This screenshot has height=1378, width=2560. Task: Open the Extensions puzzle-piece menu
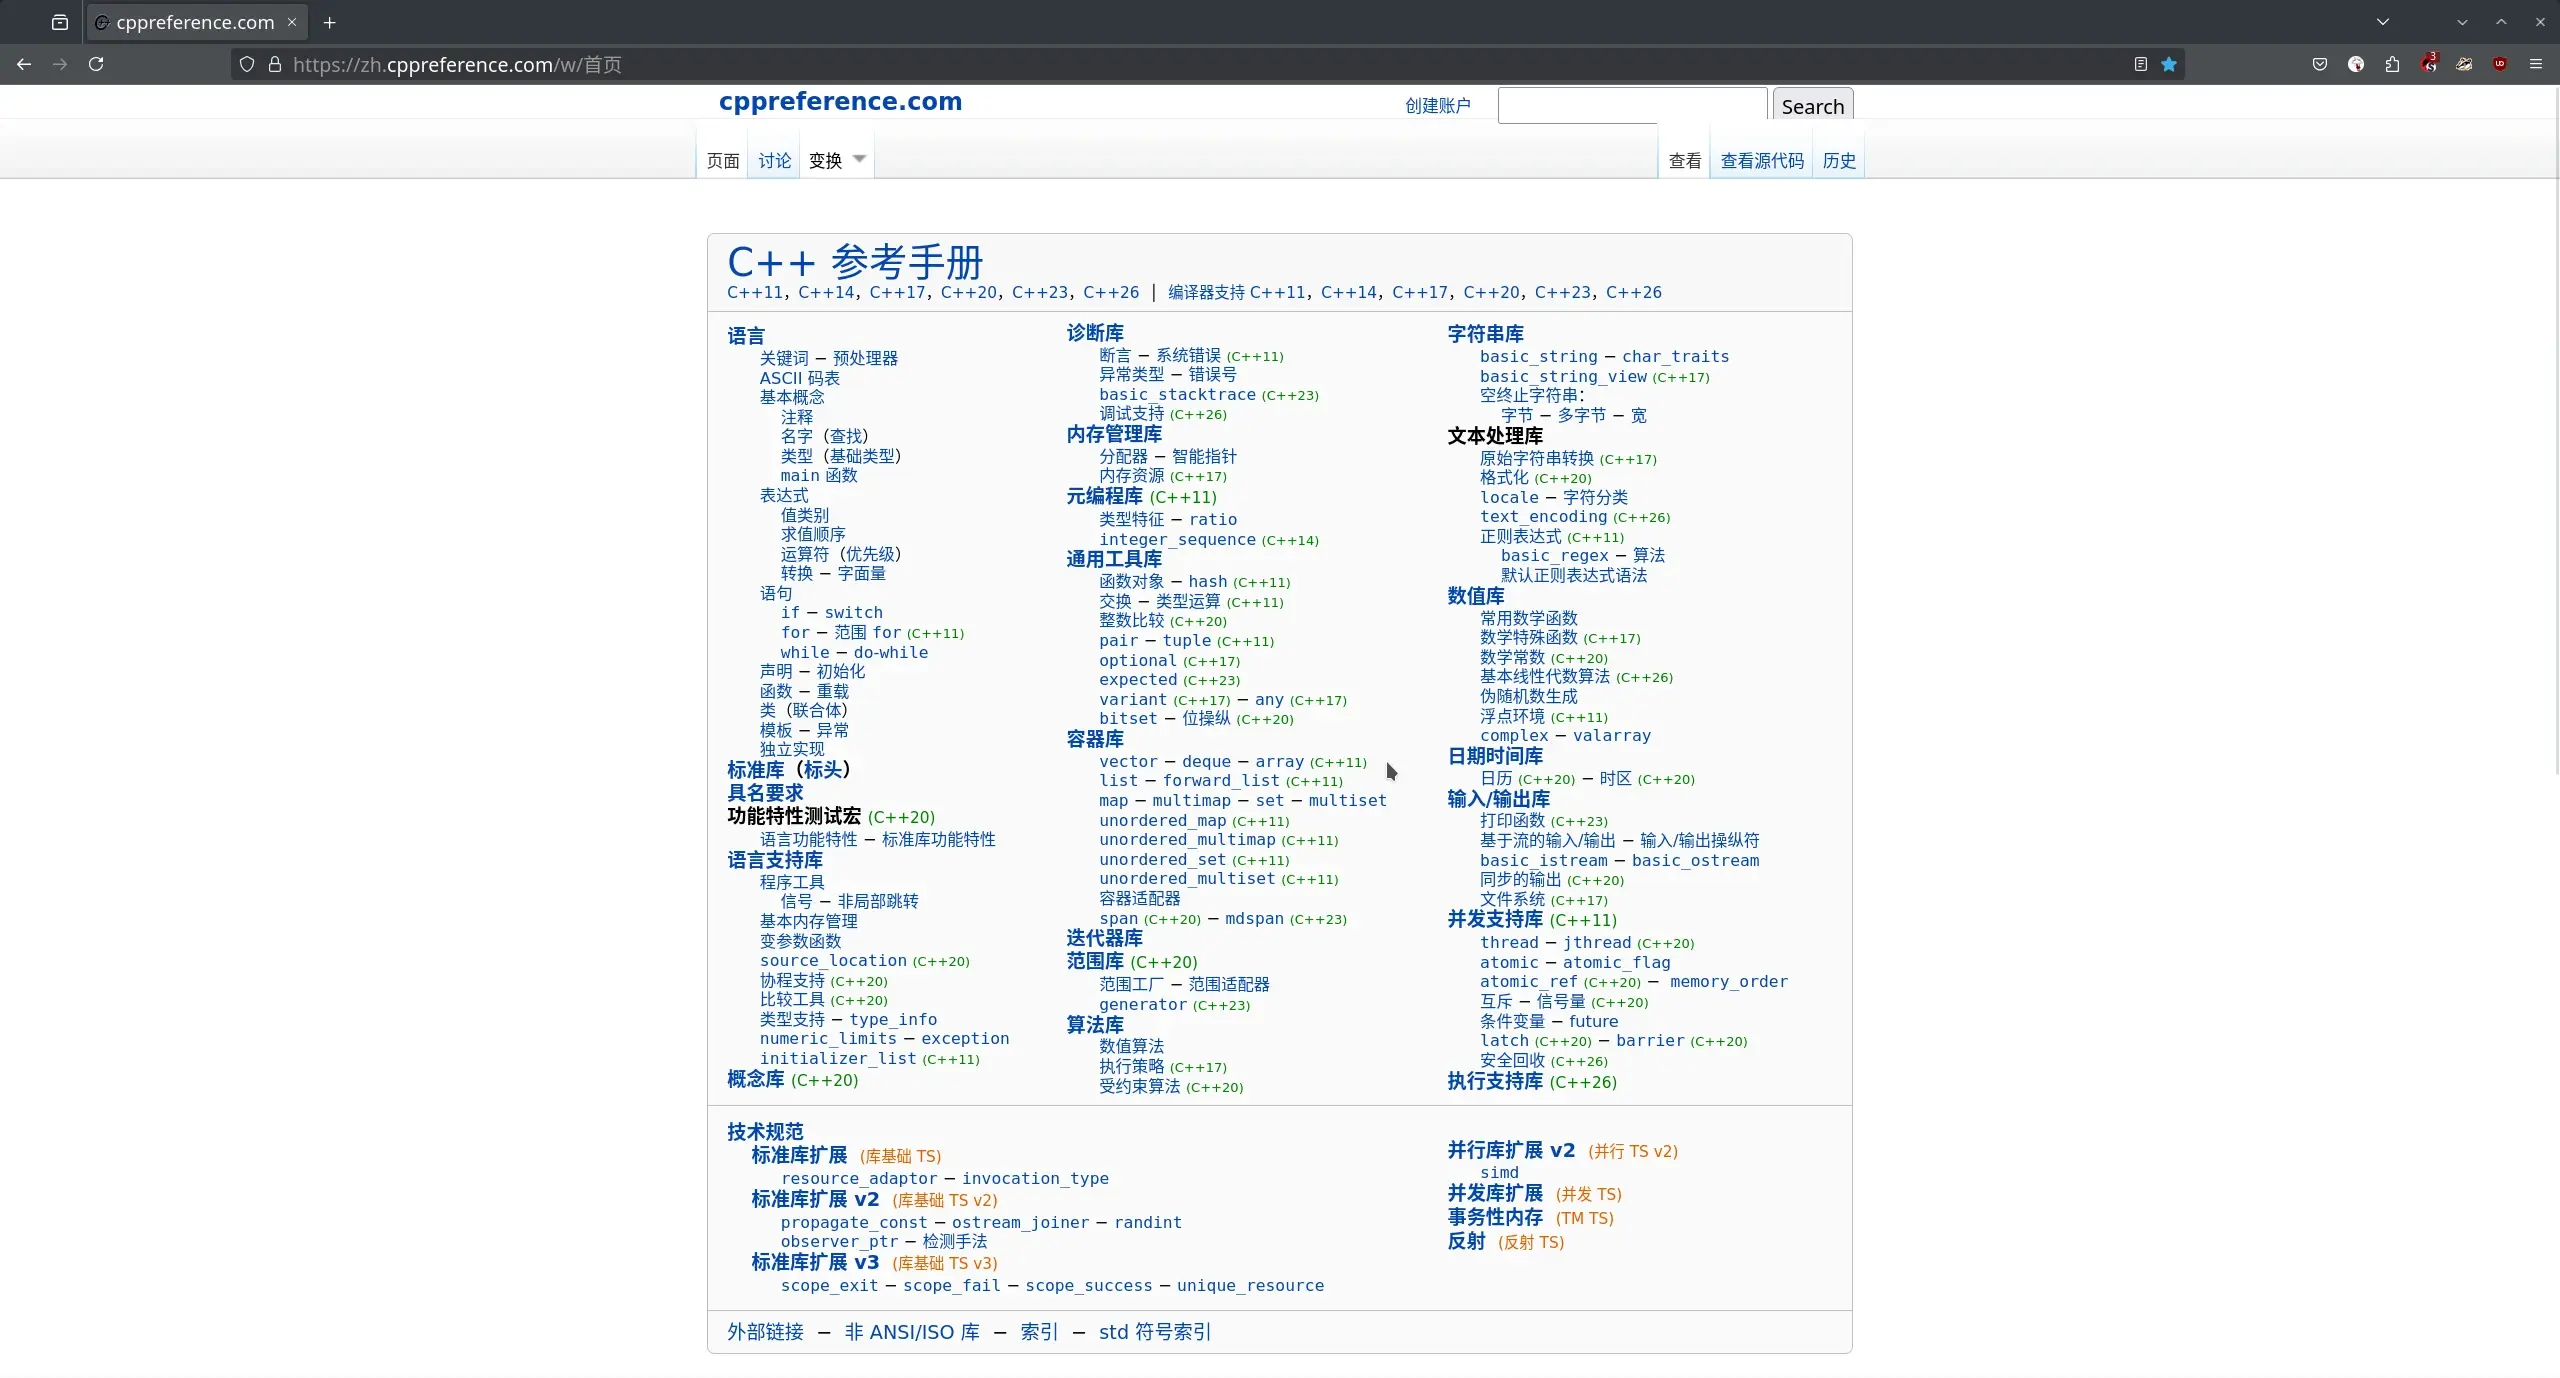coord(2392,64)
